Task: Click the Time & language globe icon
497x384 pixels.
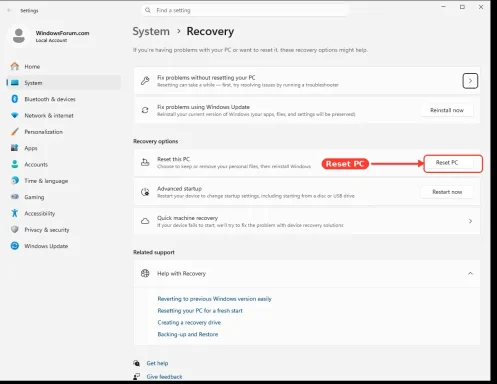Action: (x=15, y=180)
